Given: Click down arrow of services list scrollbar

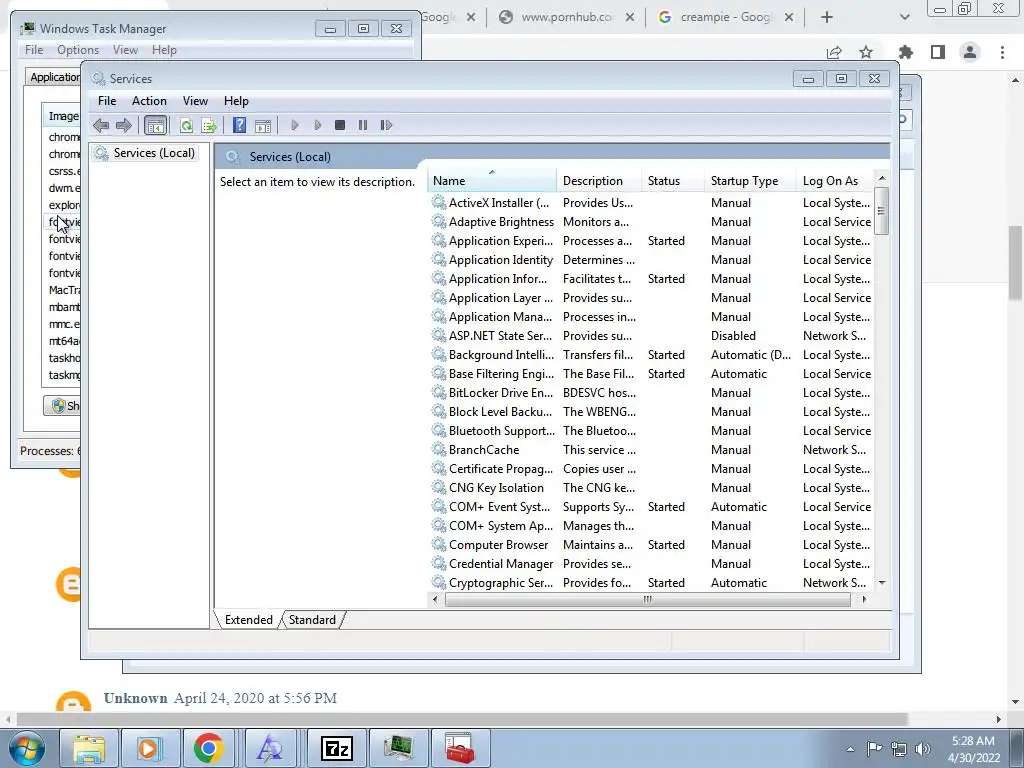Looking at the screenshot, I should pyautogui.click(x=882, y=583).
